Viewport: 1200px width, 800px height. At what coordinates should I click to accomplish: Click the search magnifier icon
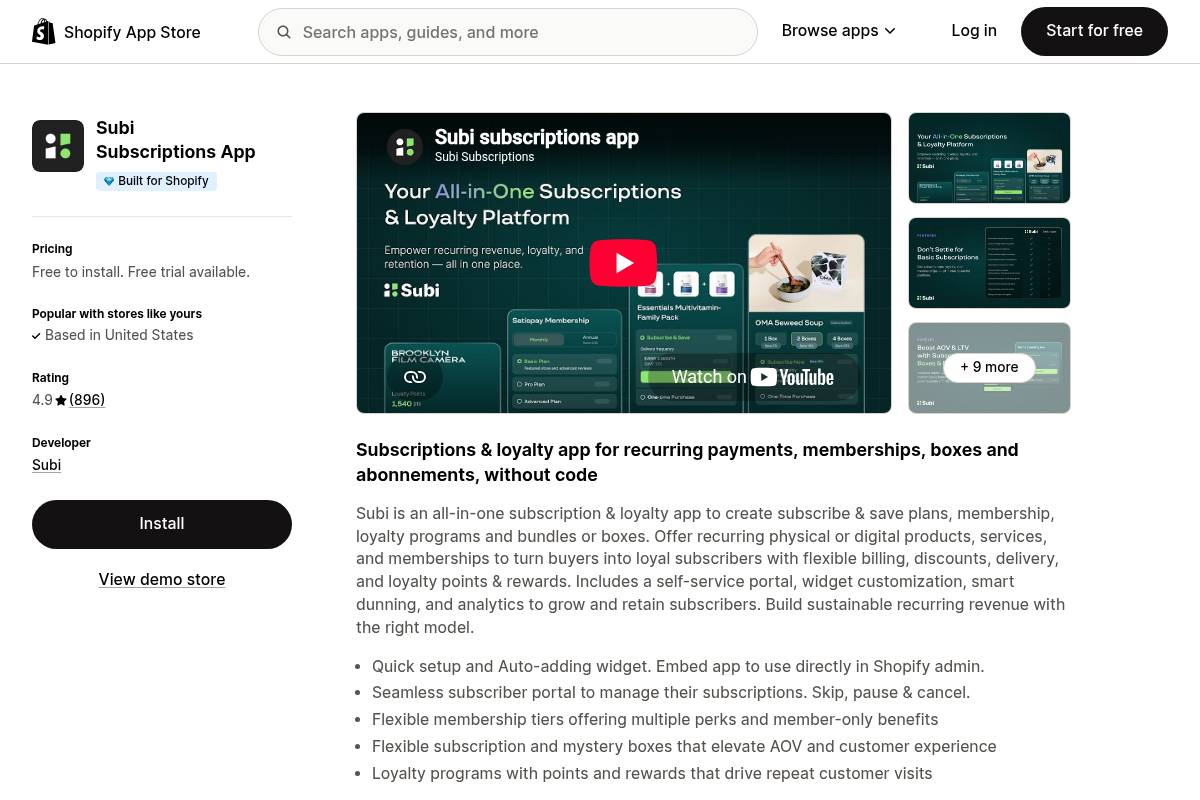[x=284, y=32]
